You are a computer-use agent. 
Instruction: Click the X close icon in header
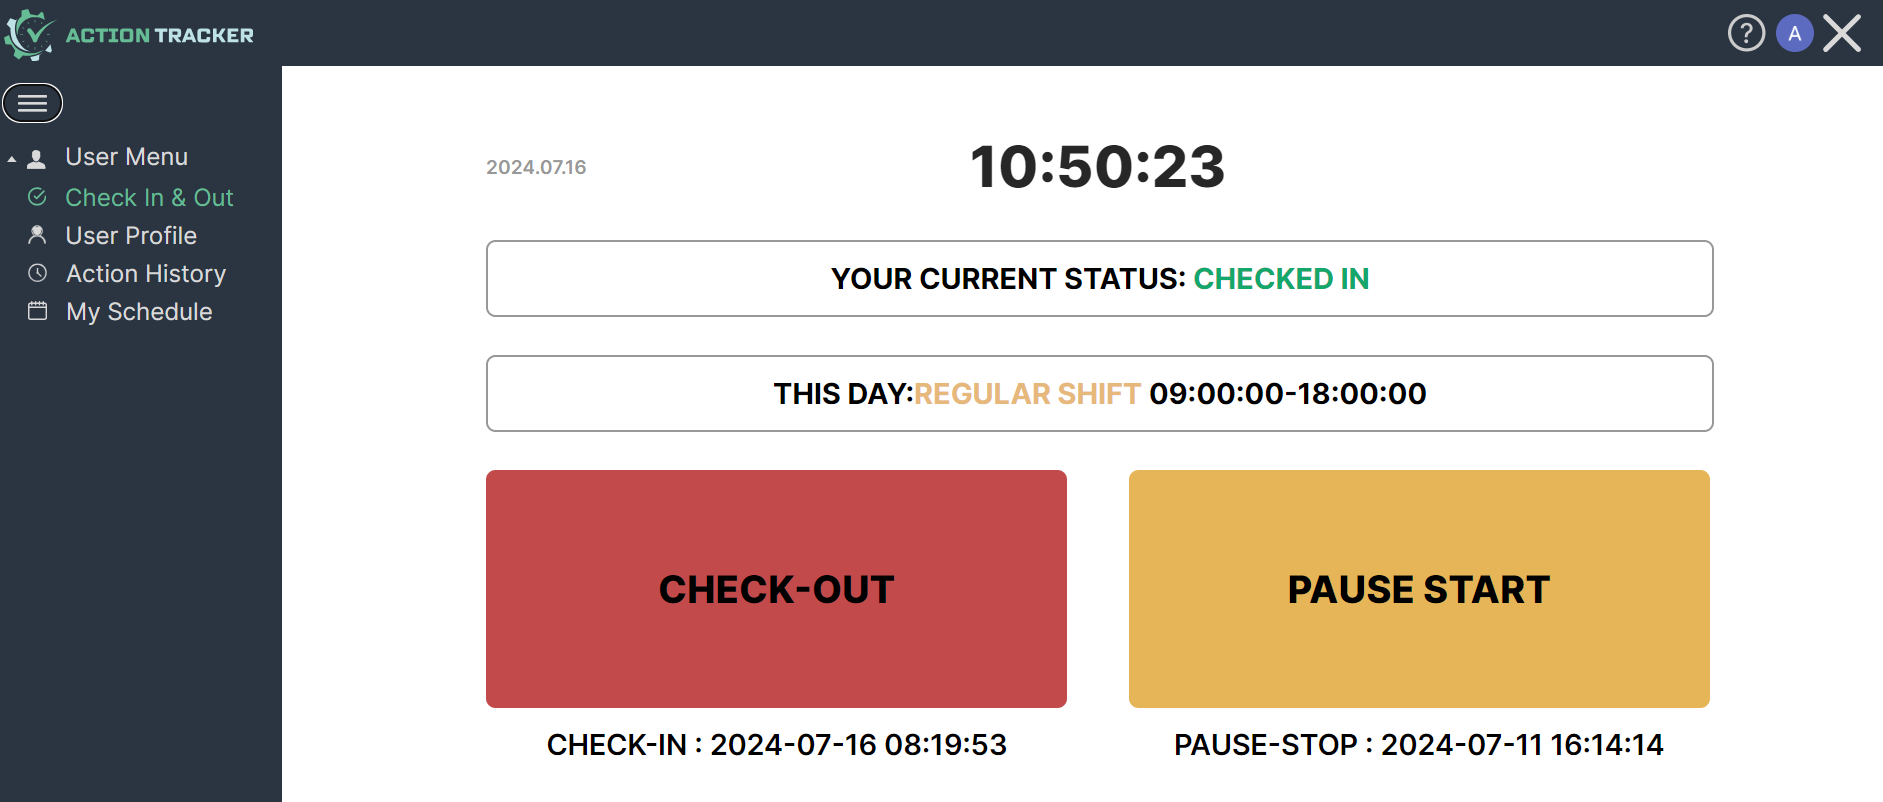pyautogui.click(x=1842, y=33)
